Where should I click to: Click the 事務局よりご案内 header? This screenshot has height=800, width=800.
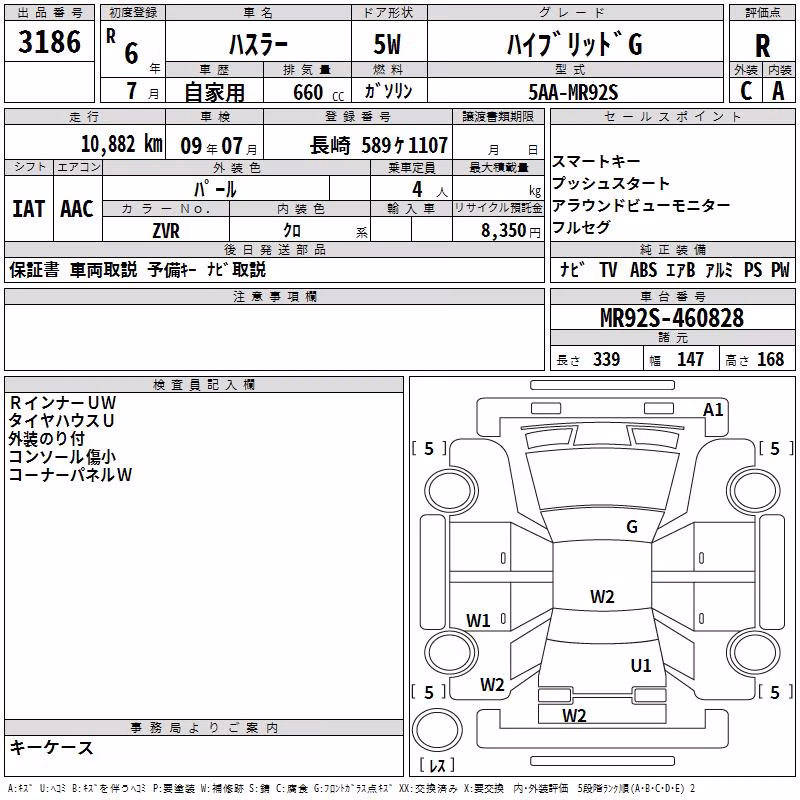click(x=204, y=727)
